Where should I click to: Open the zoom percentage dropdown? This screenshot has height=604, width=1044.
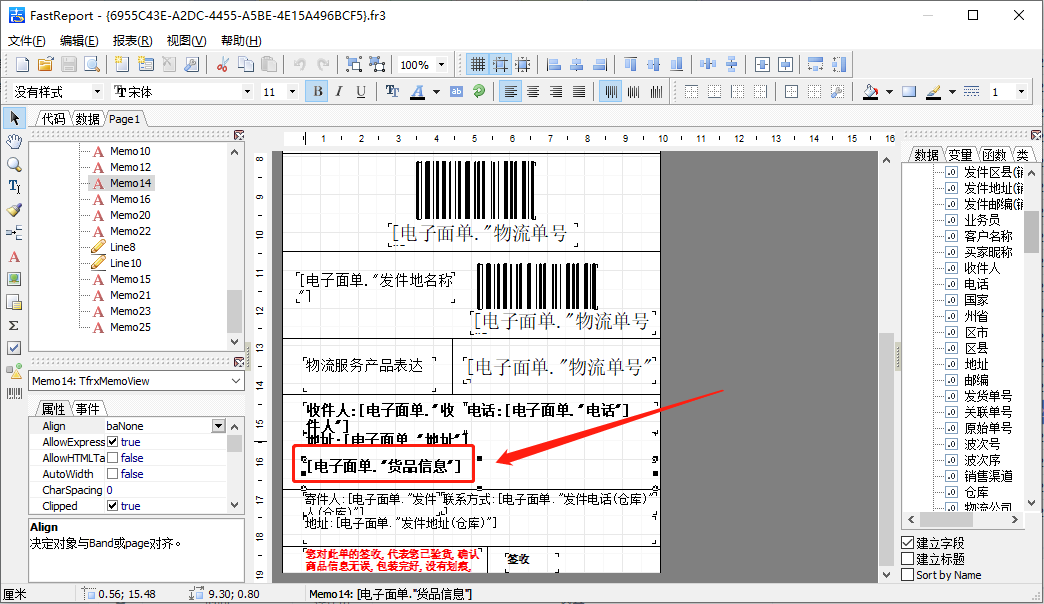(441, 65)
